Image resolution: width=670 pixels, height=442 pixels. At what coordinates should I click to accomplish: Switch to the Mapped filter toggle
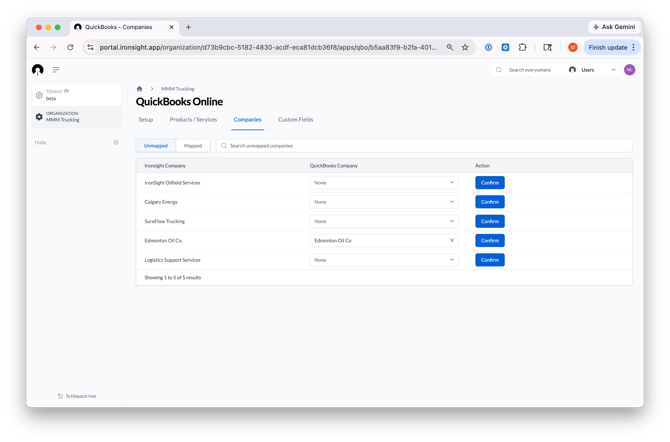(193, 146)
